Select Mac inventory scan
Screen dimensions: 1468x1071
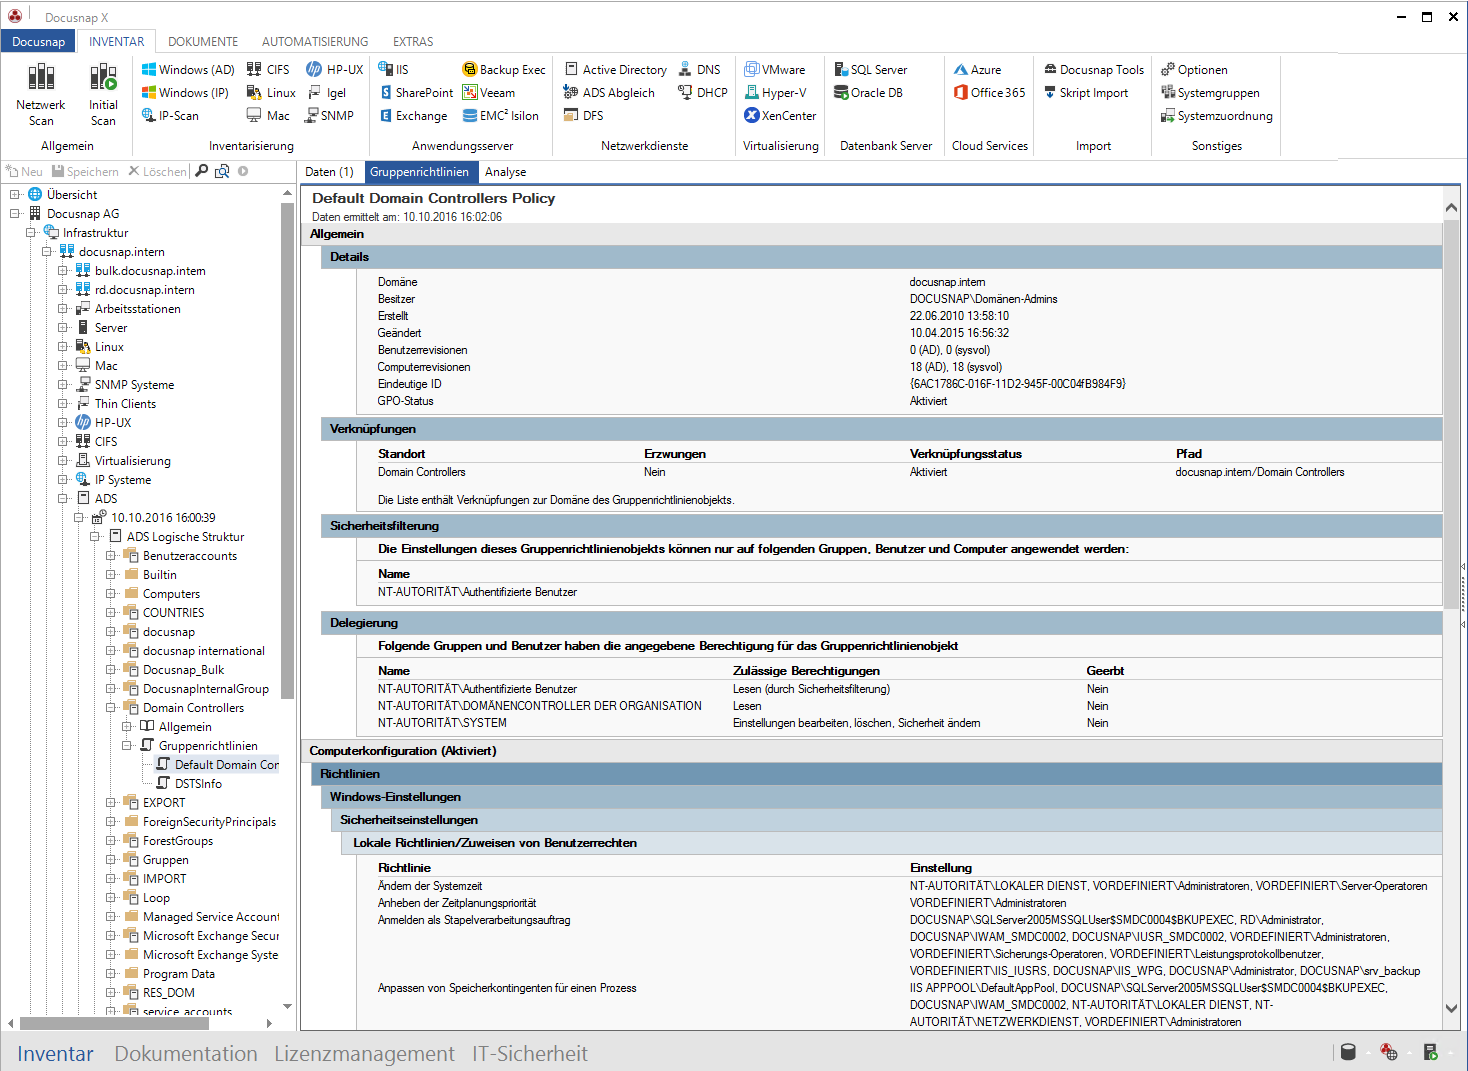[x=268, y=116]
